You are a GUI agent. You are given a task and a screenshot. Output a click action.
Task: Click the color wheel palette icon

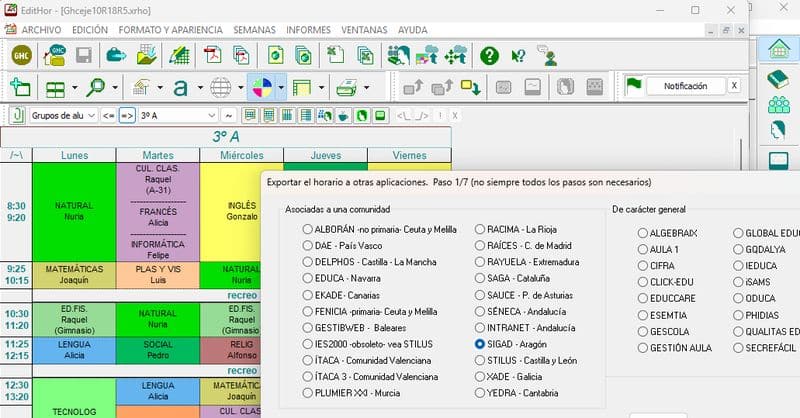pyautogui.click(x=262, y=88)
